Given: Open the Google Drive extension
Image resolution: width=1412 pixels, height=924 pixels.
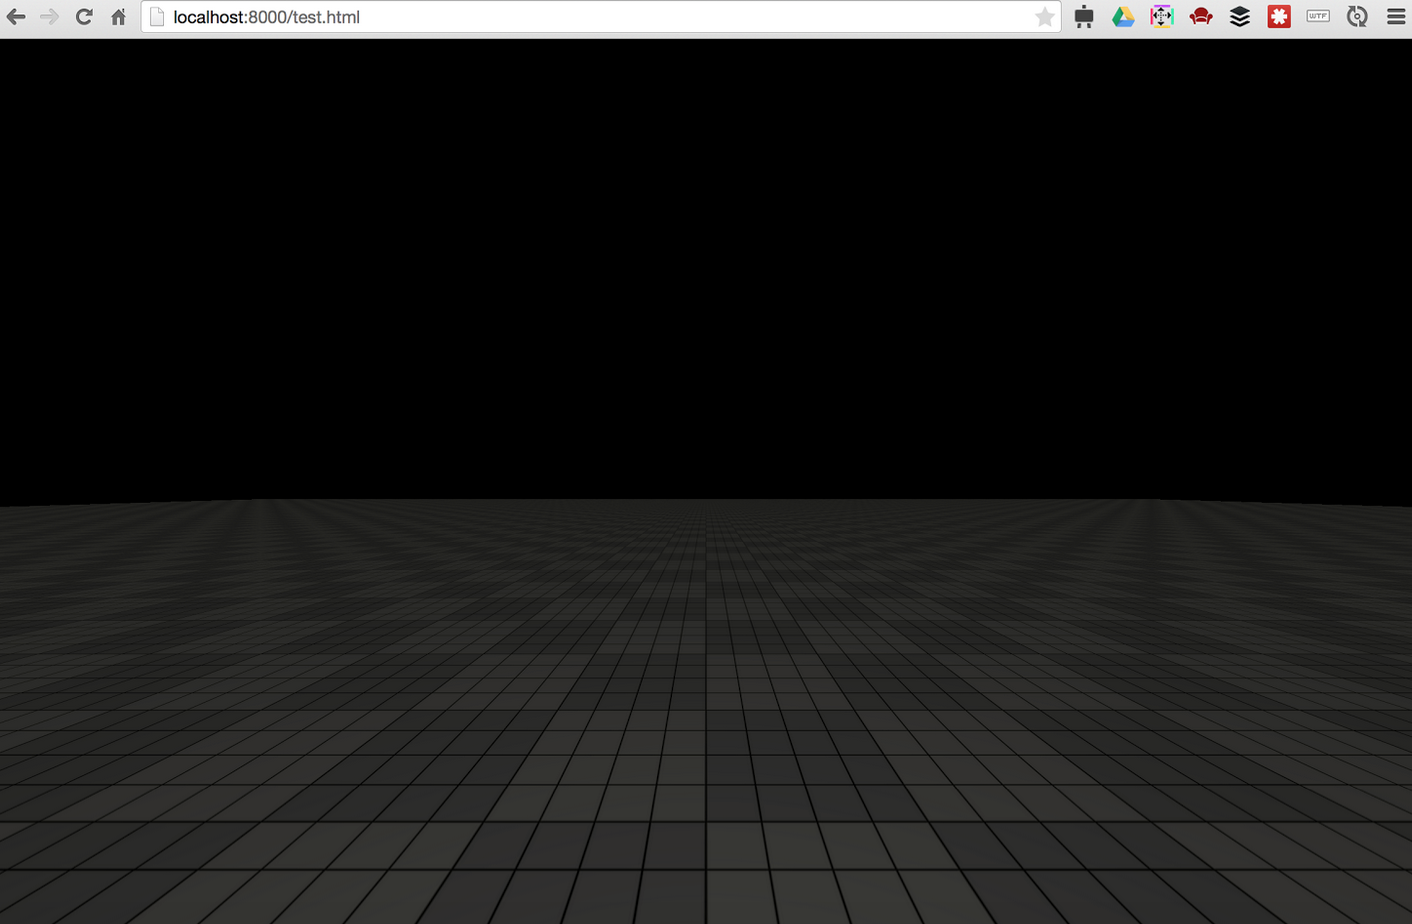Looking at the screenshot, I should [1123, 16].
